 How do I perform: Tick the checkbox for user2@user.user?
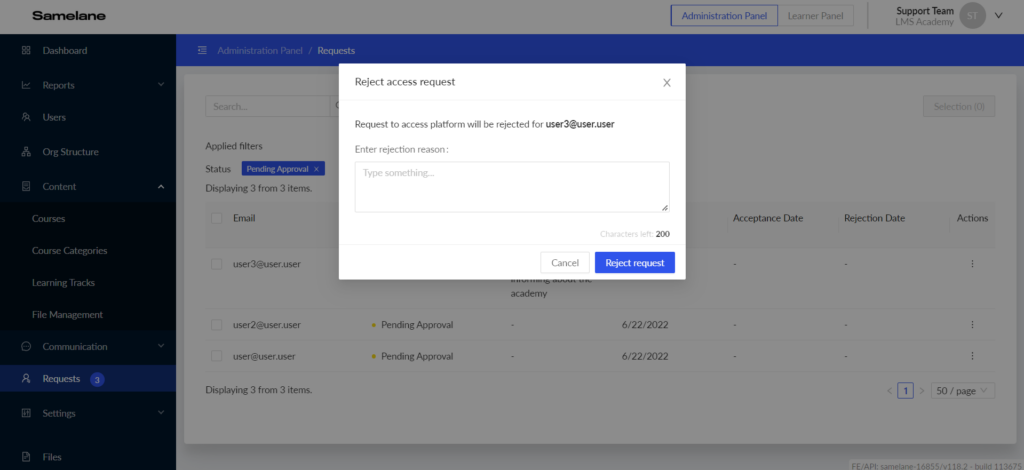(216, 325)
